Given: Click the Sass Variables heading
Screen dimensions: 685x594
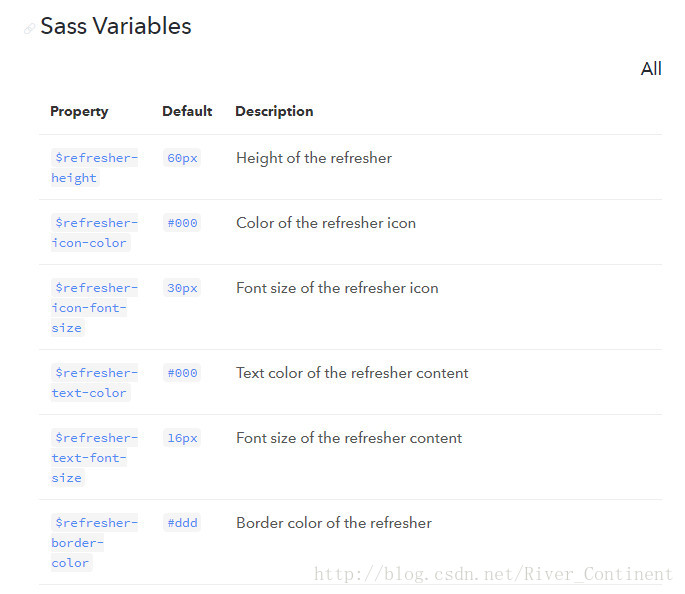Looking at the screenshot, I should [116, 26].
